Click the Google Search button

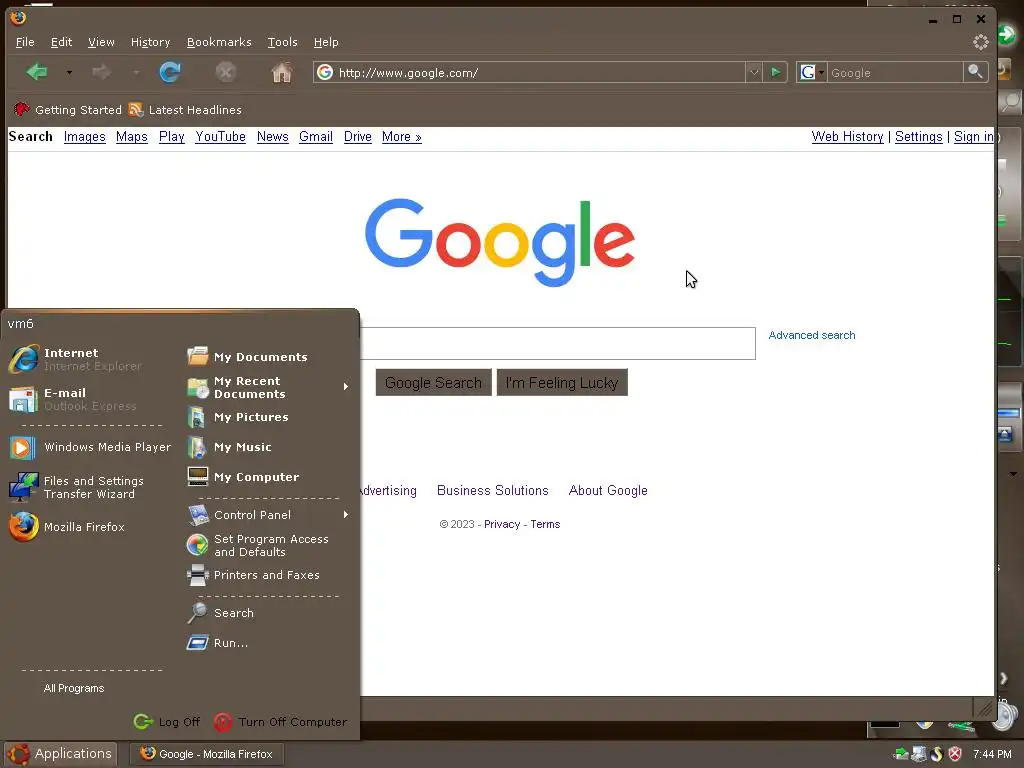433,383
